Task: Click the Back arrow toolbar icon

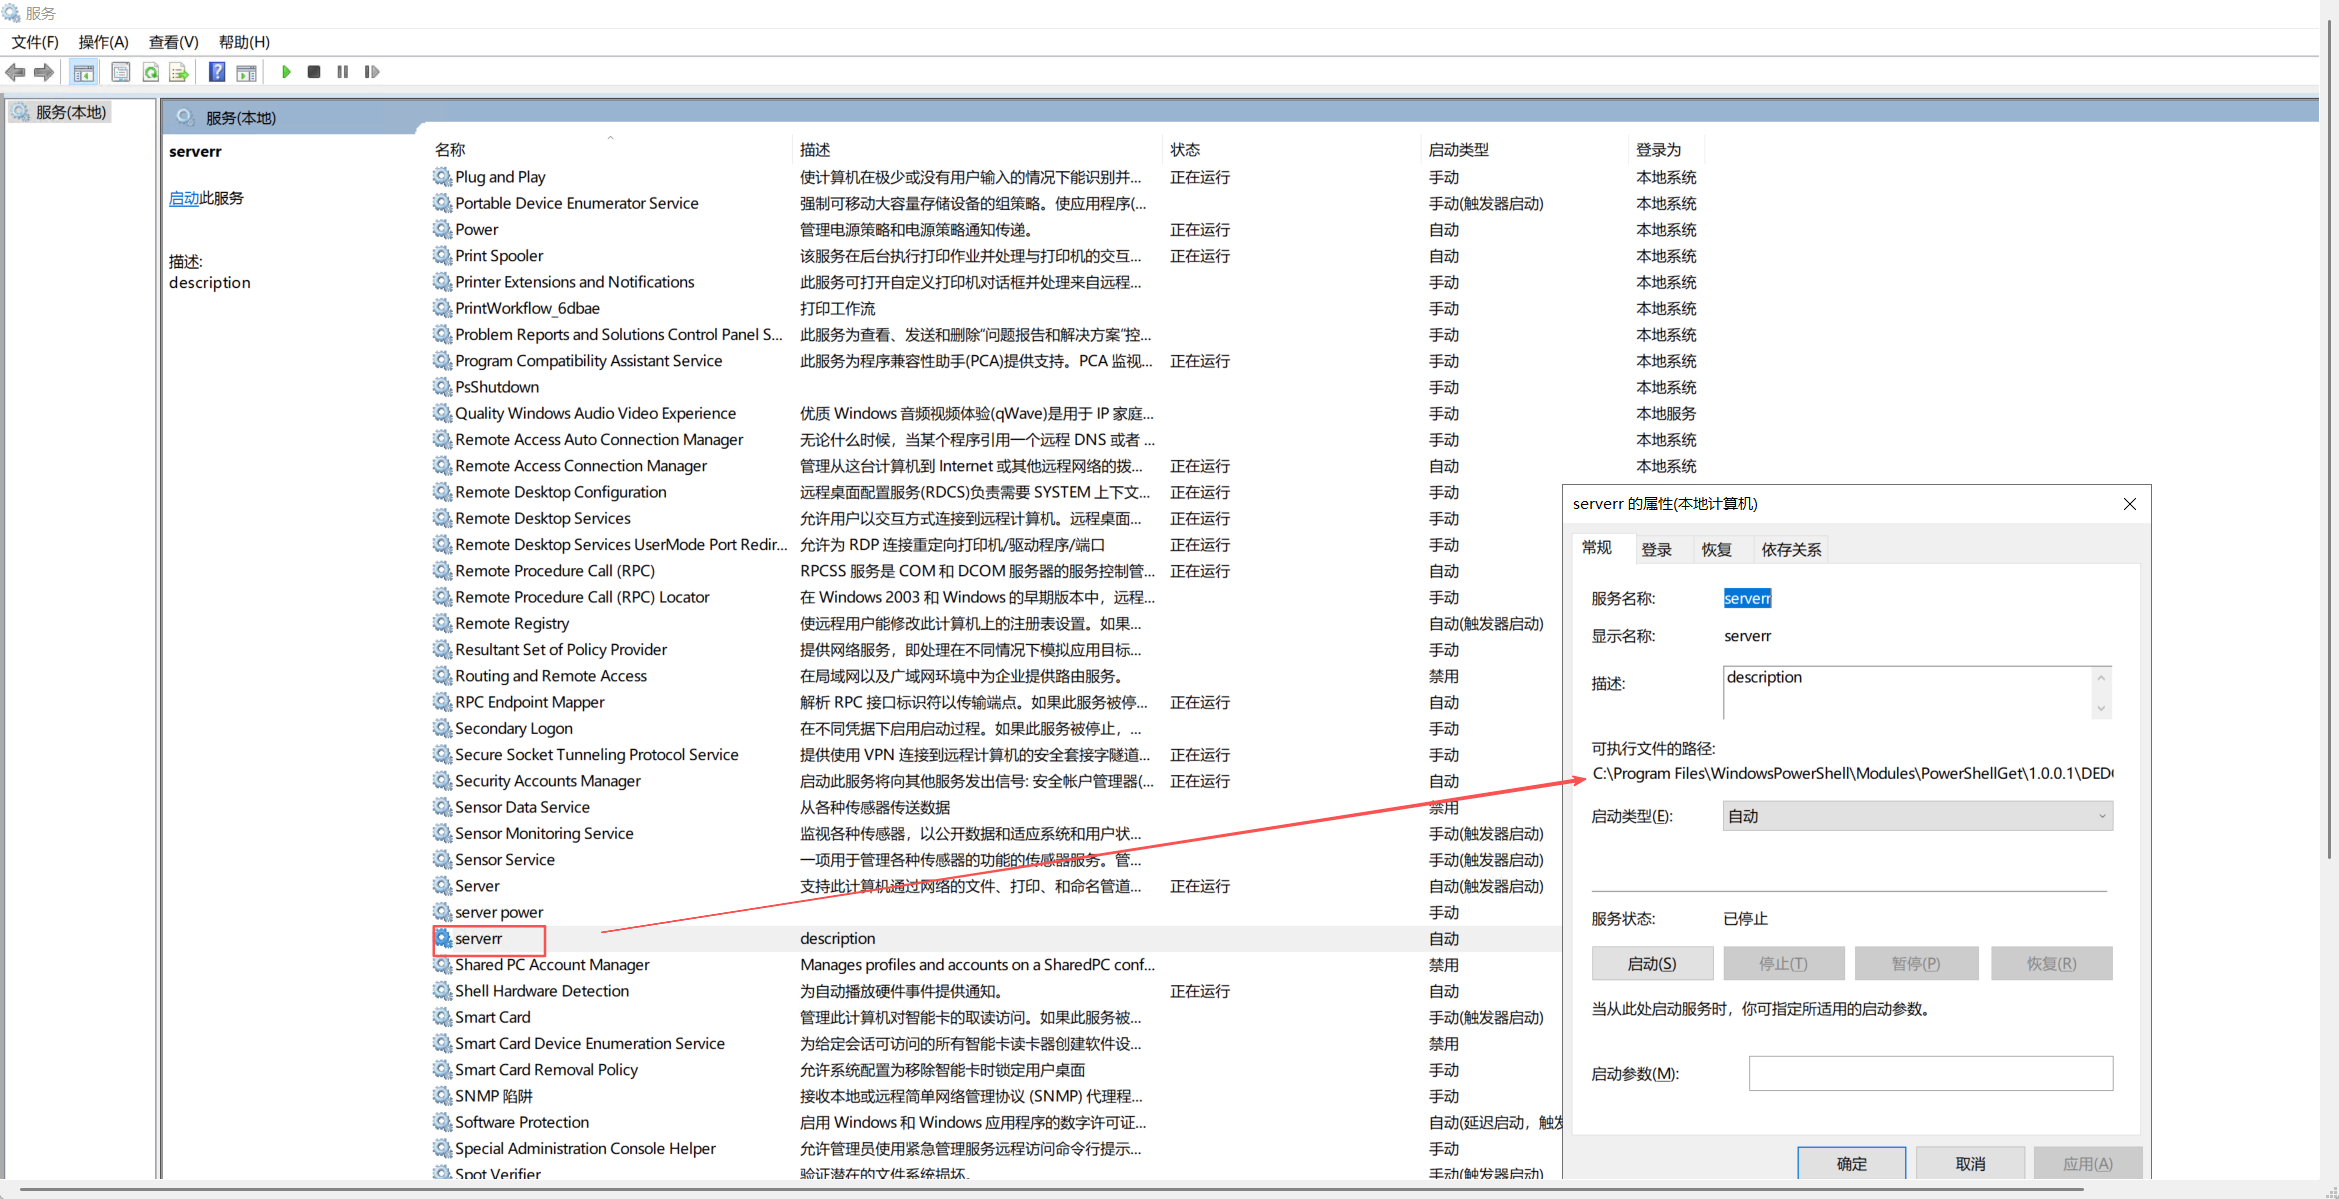Action: pos(15,72)
